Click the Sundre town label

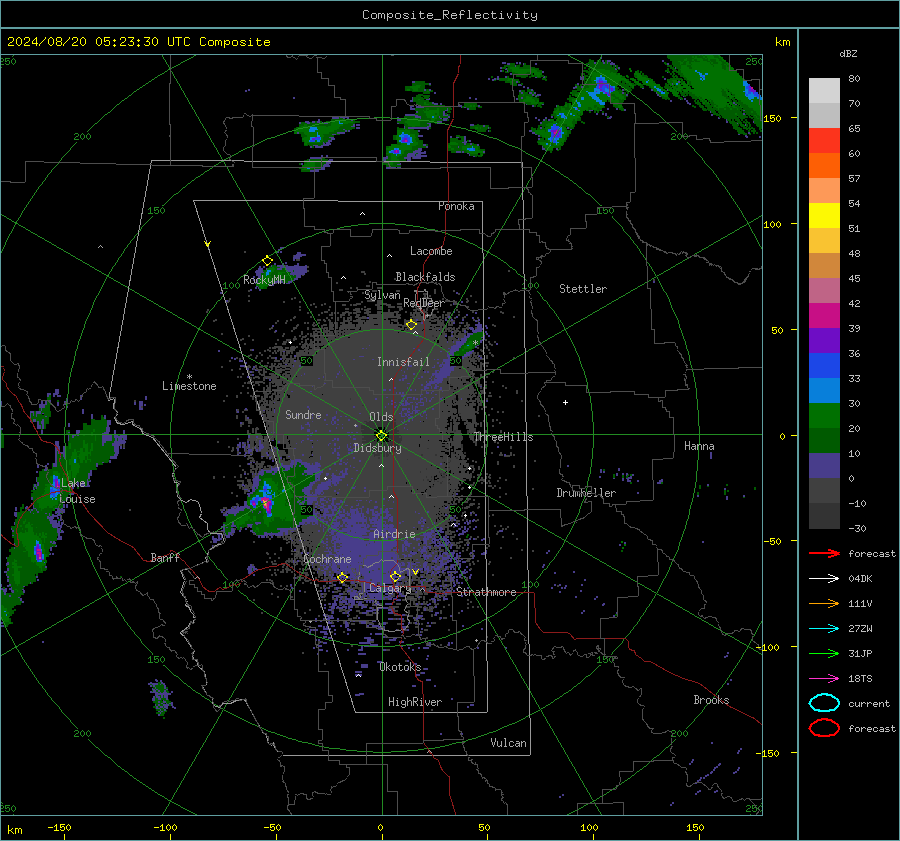(x=303, y=414)
